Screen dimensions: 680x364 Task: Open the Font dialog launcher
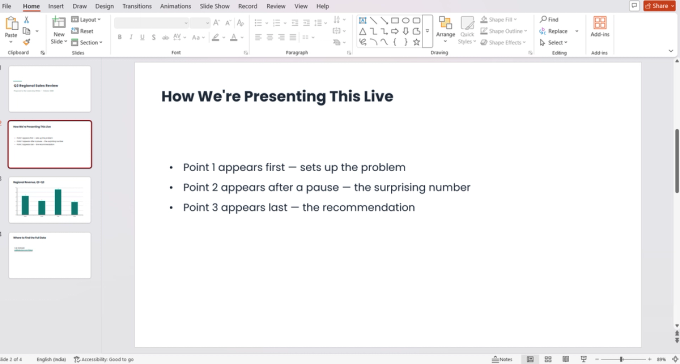pos(246,53)
